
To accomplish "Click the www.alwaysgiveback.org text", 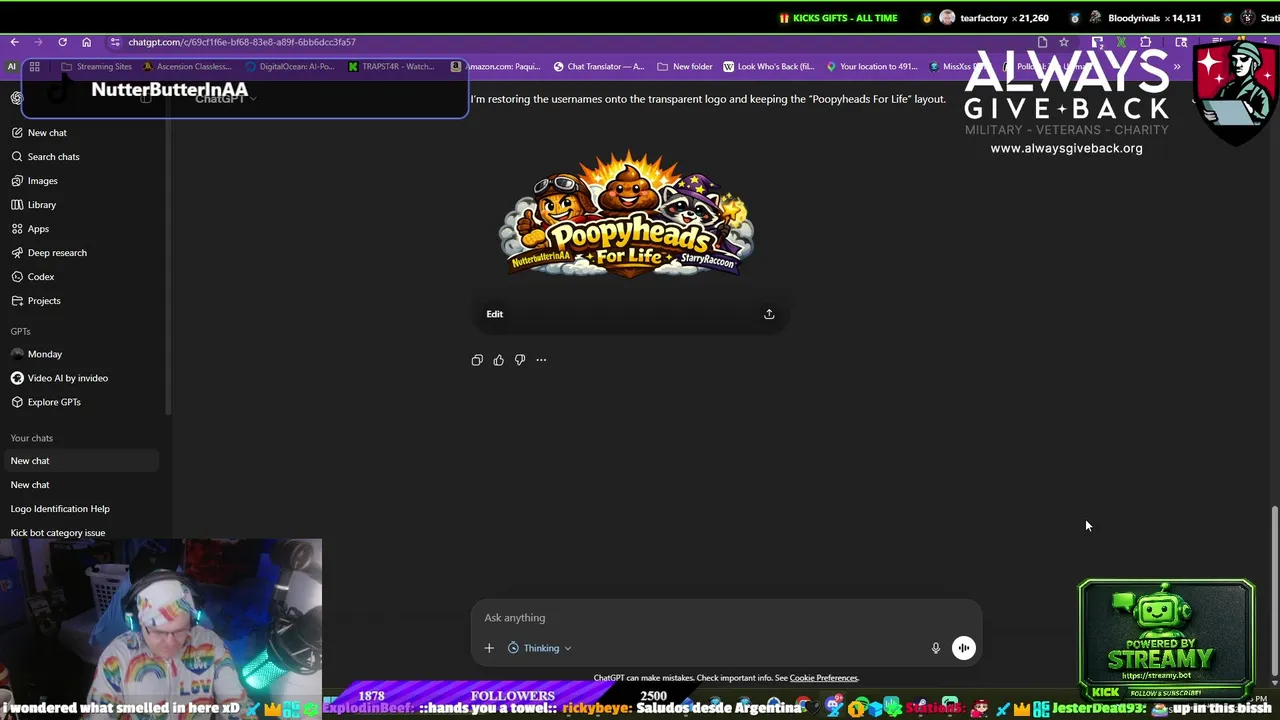I will 1066,148.
